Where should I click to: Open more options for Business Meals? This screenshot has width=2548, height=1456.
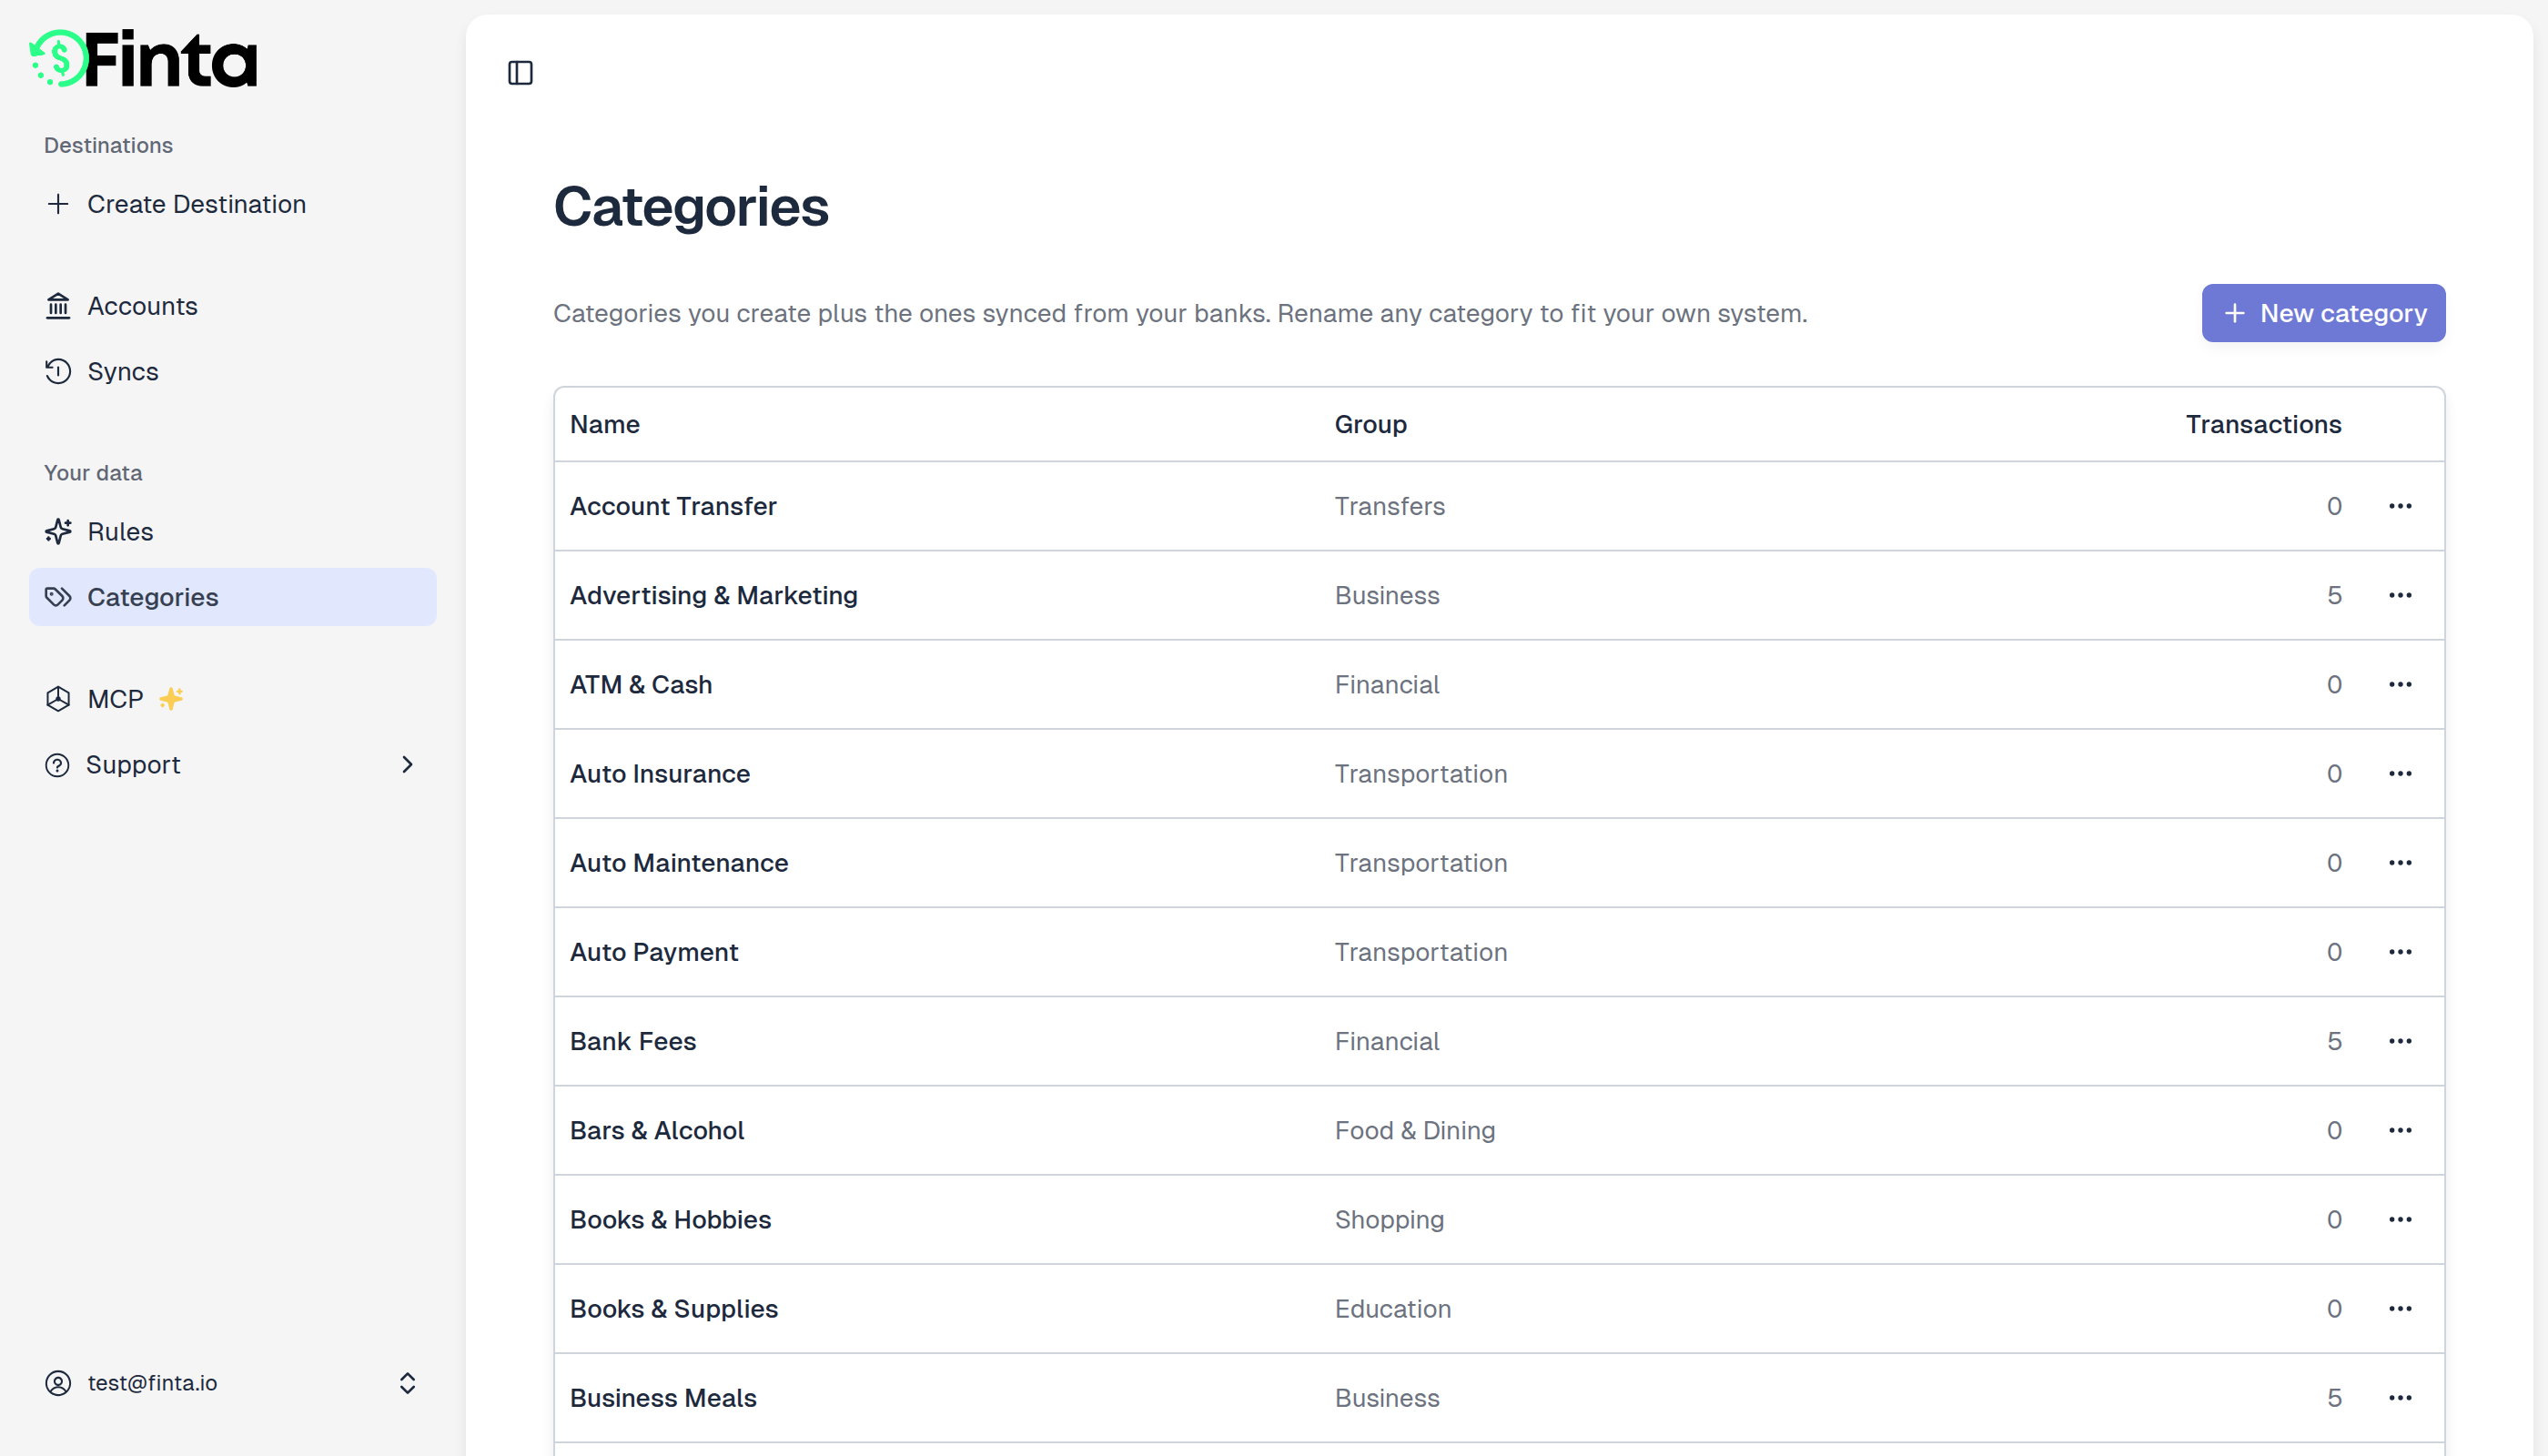pyautogui.click(x=2400, y=1397)
